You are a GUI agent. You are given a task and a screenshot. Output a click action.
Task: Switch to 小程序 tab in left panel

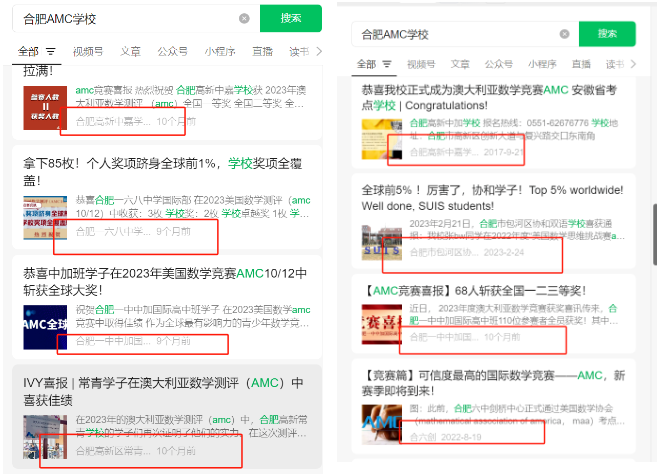(220, 52)
